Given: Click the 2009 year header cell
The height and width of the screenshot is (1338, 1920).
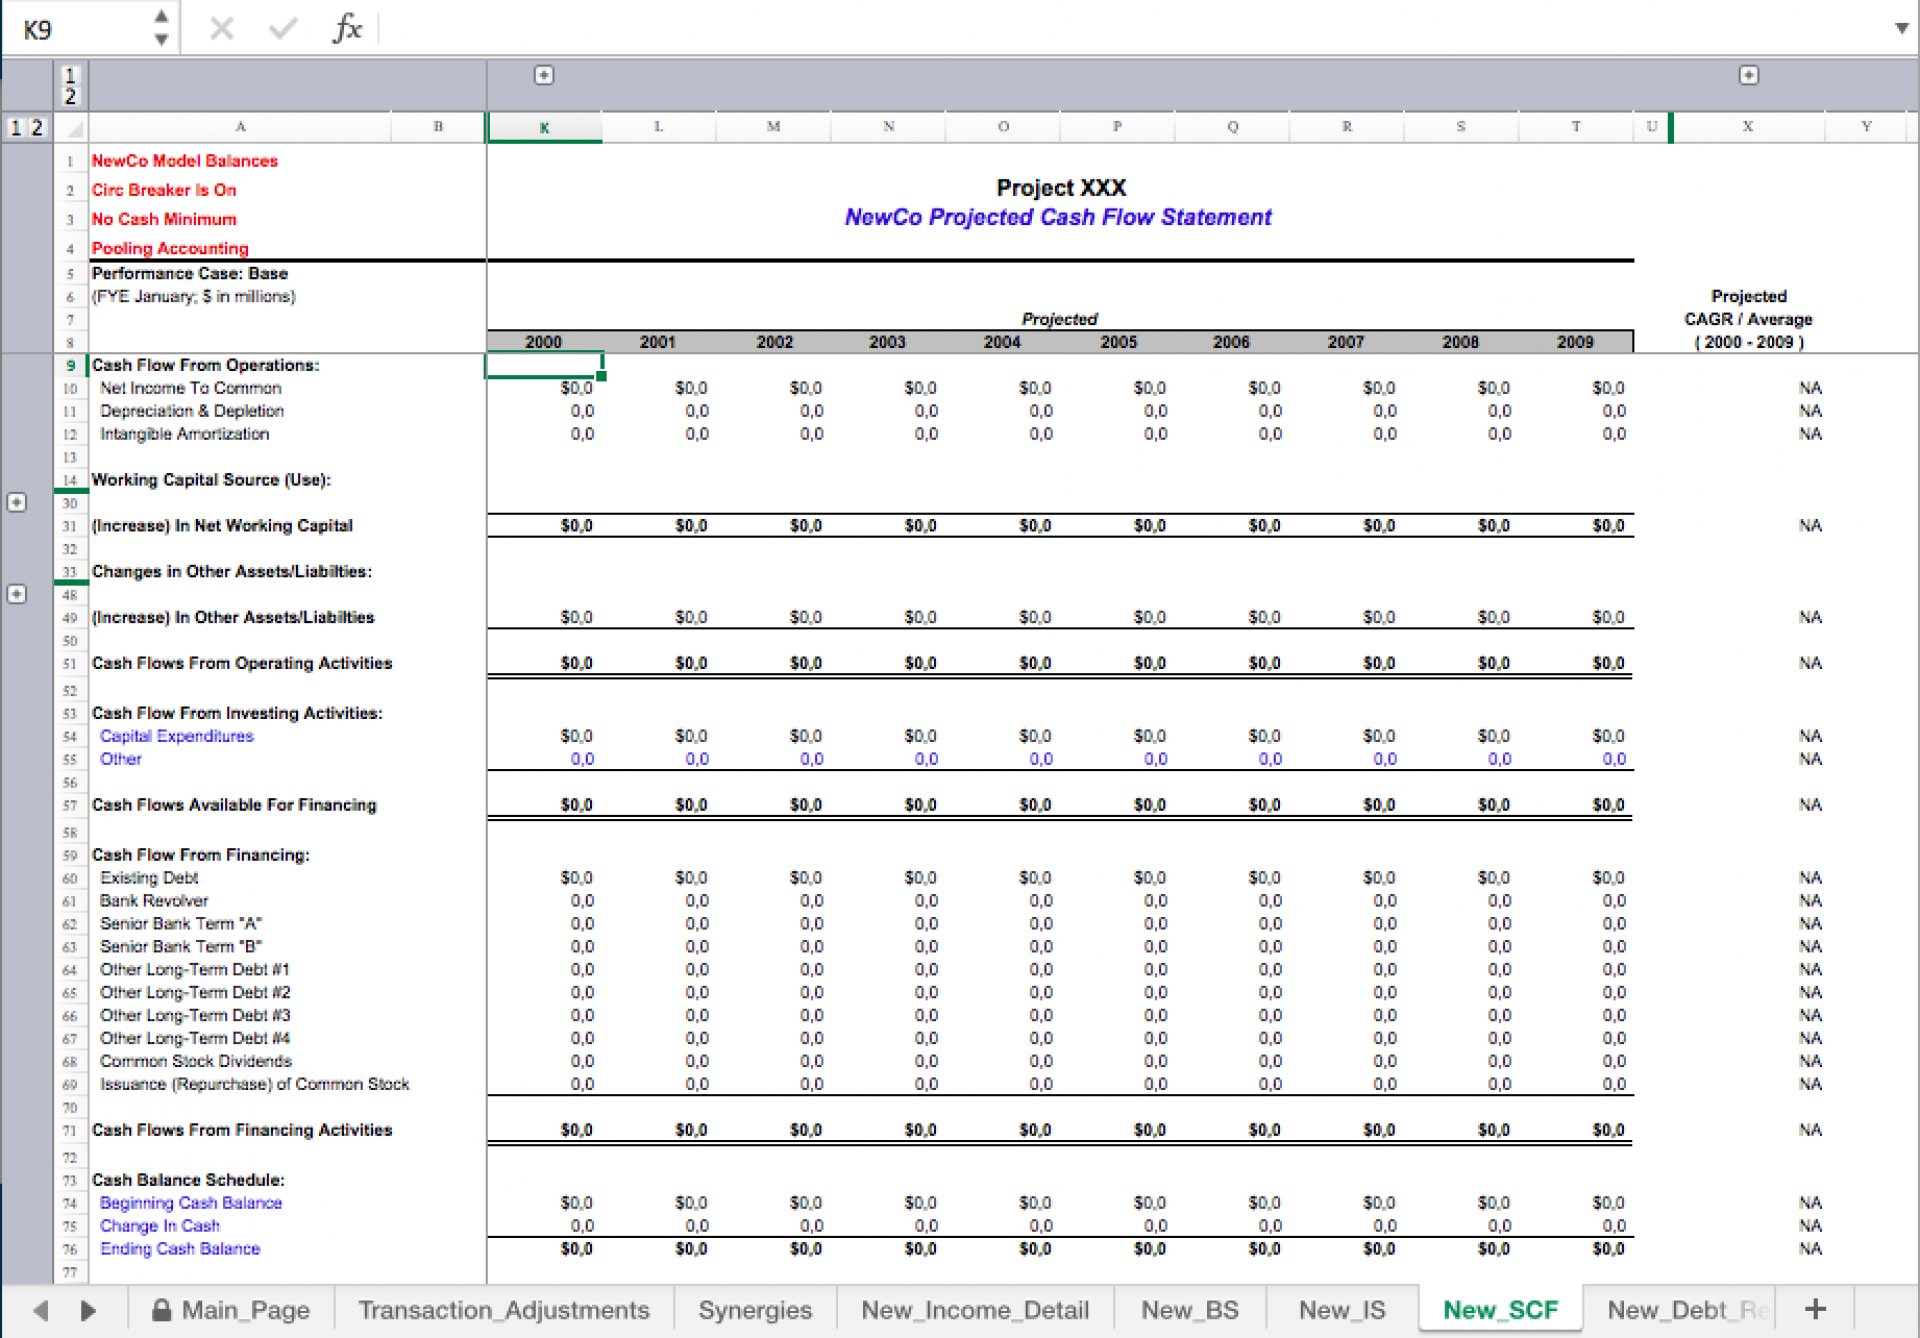Looking at the screenshot, I should 1575,342.
